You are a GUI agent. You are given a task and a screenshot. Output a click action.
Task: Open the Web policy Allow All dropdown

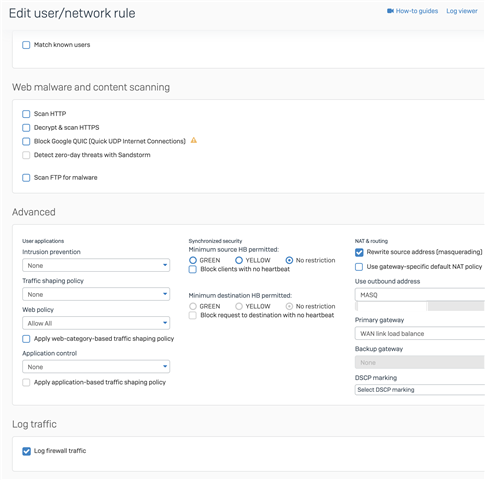pyautogui.click(x=96, y=323)
